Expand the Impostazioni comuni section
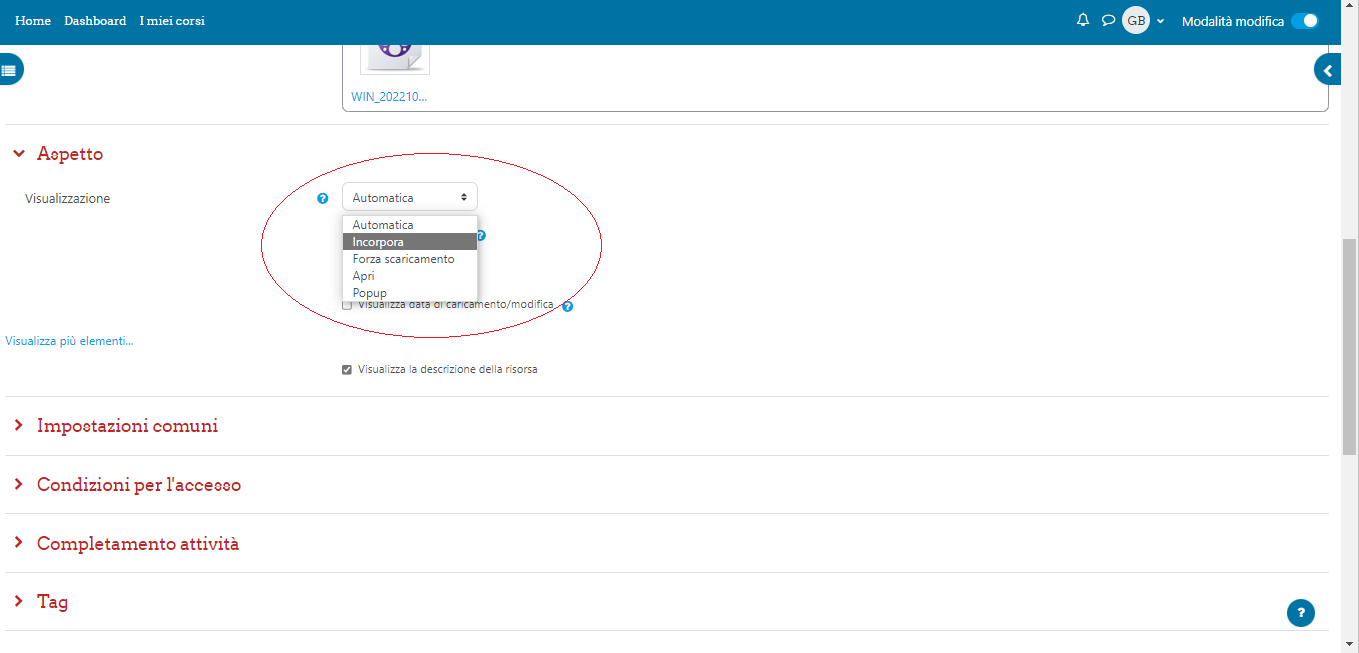 tap(127, 426)
